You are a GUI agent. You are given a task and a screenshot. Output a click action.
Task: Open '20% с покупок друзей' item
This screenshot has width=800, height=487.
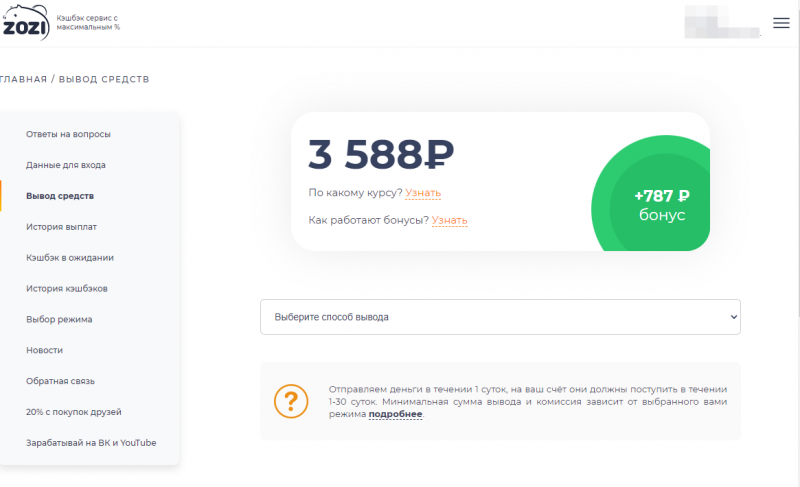72,412
